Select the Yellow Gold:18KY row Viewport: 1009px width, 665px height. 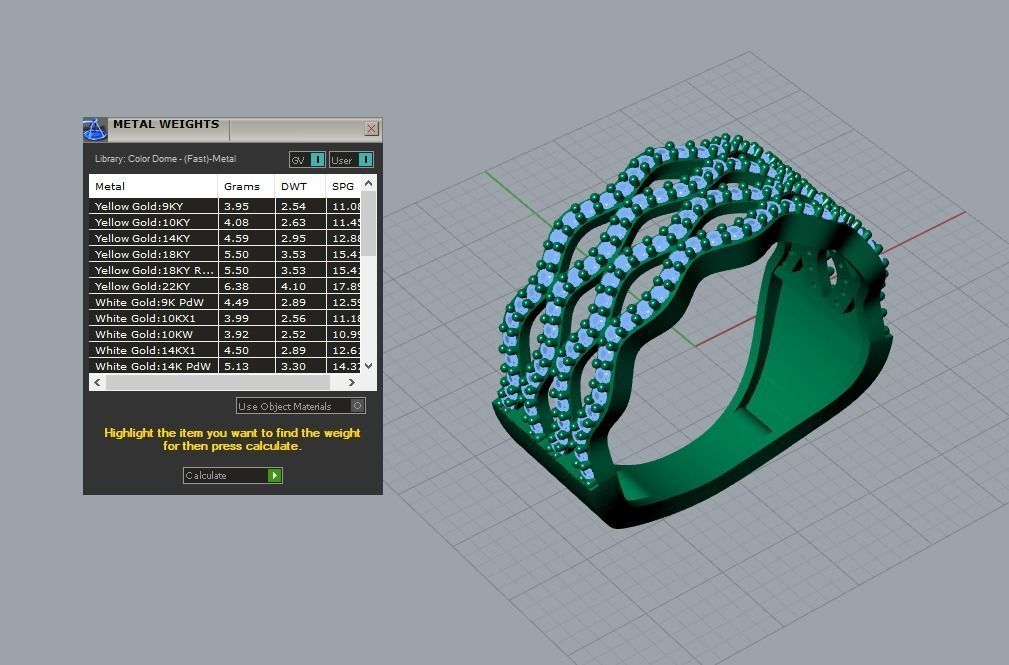[225, 254]
